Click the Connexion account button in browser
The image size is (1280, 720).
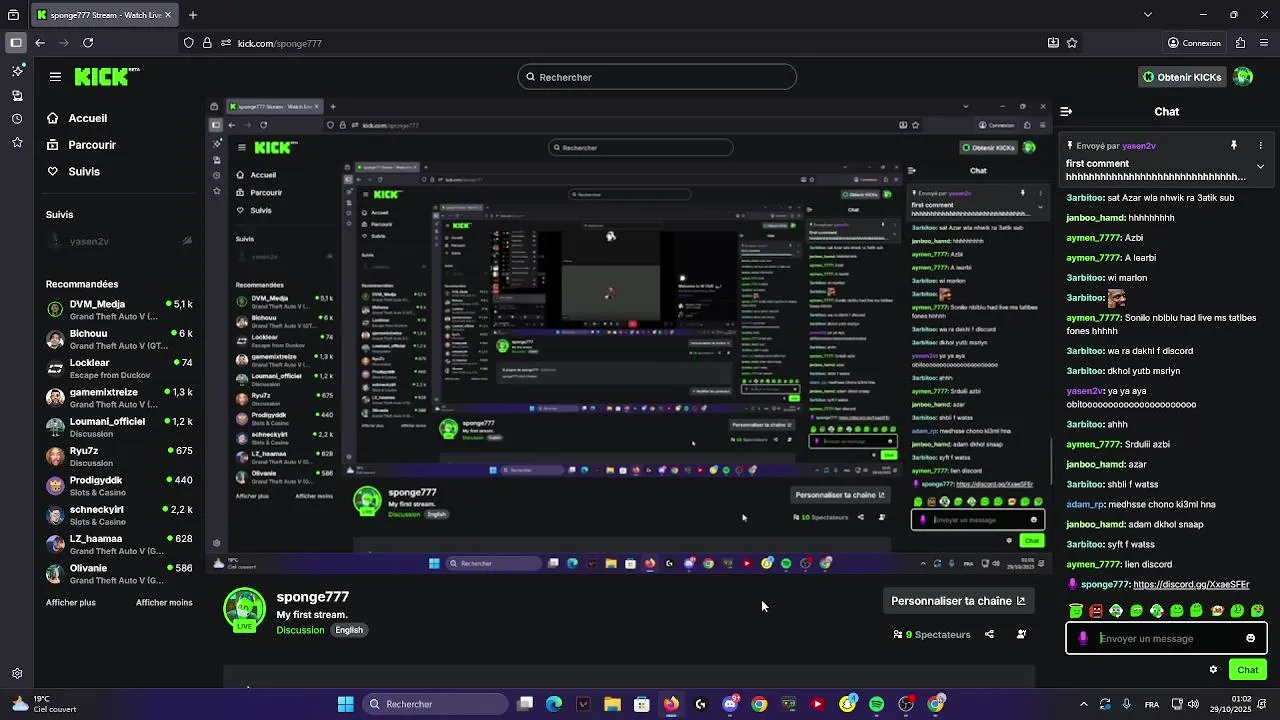pos(1194,43)
